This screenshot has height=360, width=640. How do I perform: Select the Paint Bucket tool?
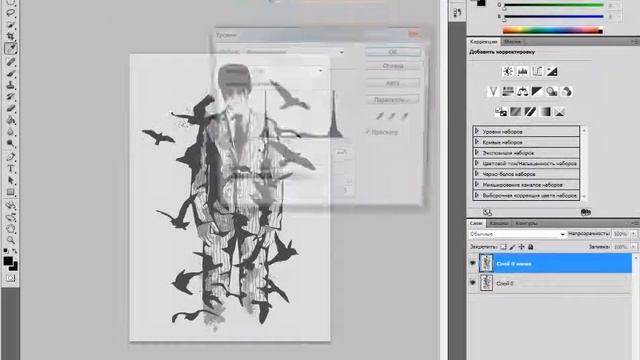point(11,120)
